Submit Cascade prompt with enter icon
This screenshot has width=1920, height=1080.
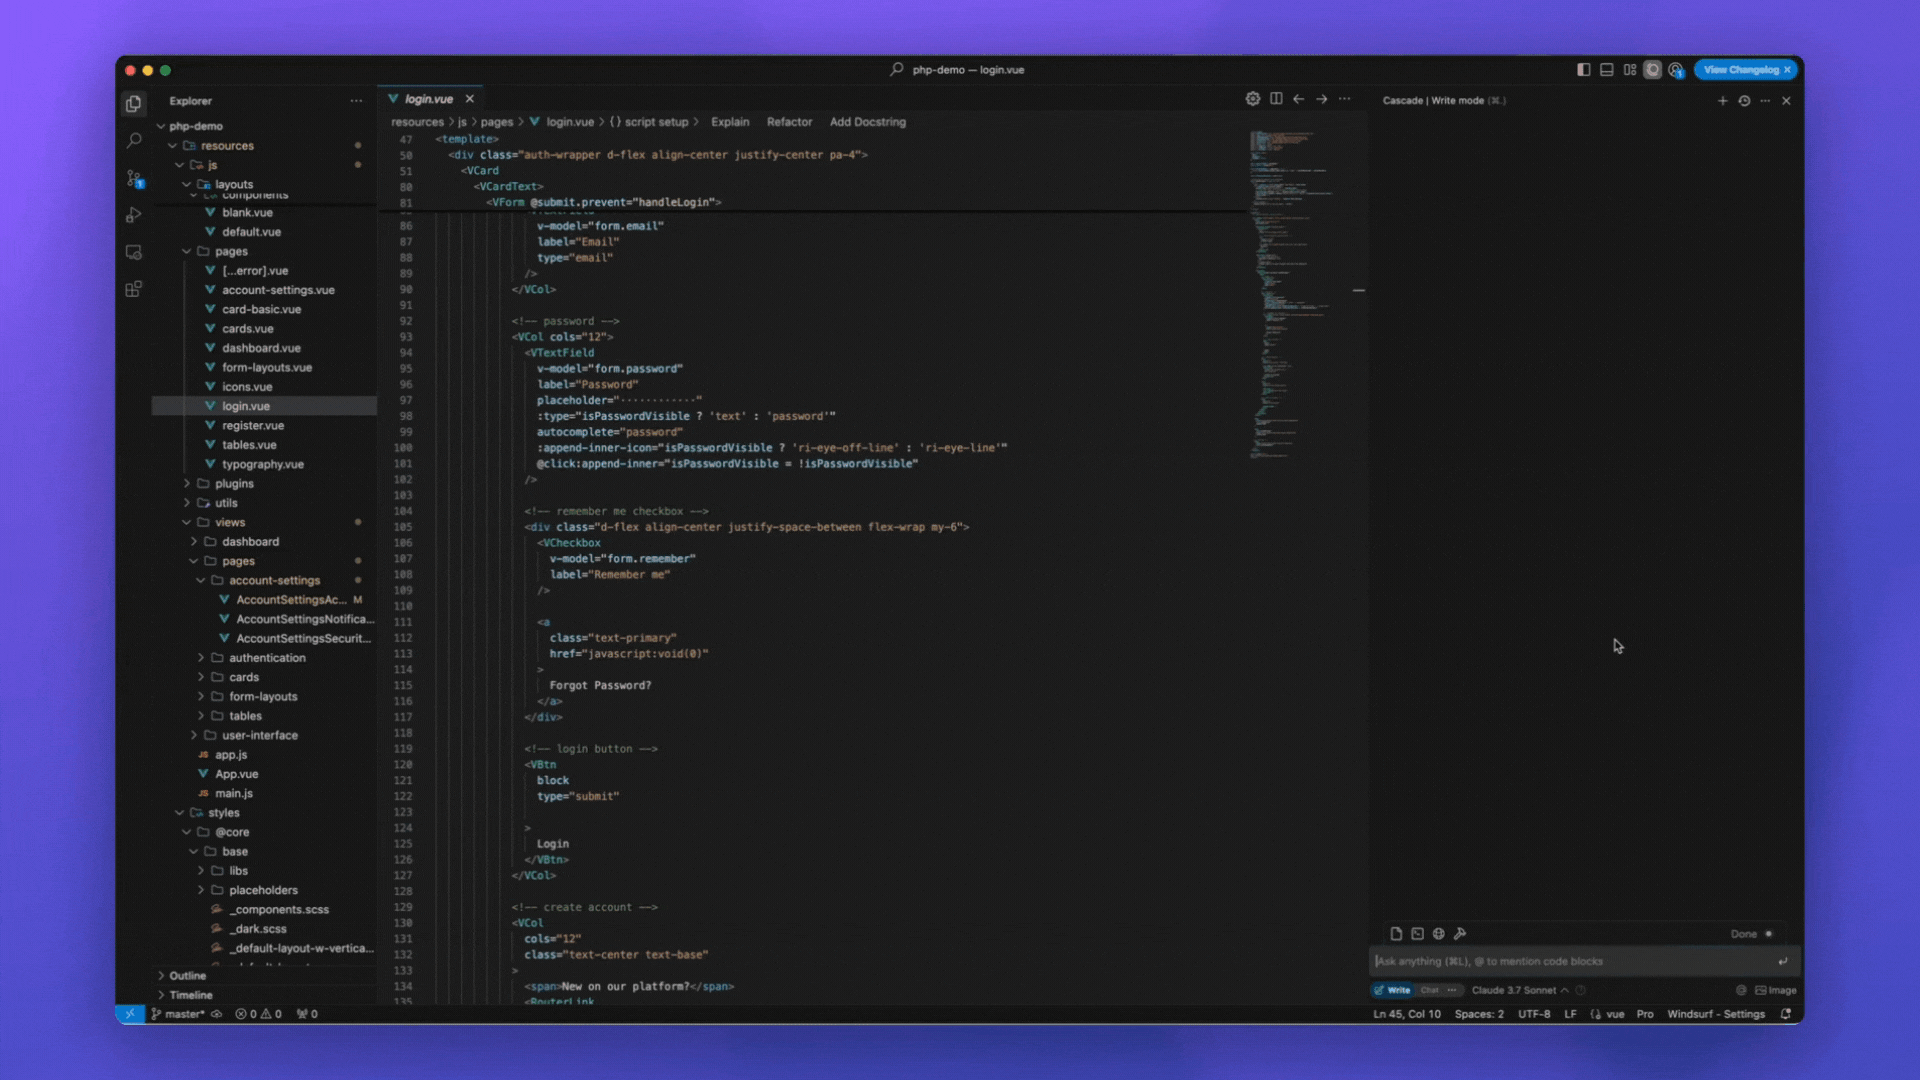click(1783, 961)
